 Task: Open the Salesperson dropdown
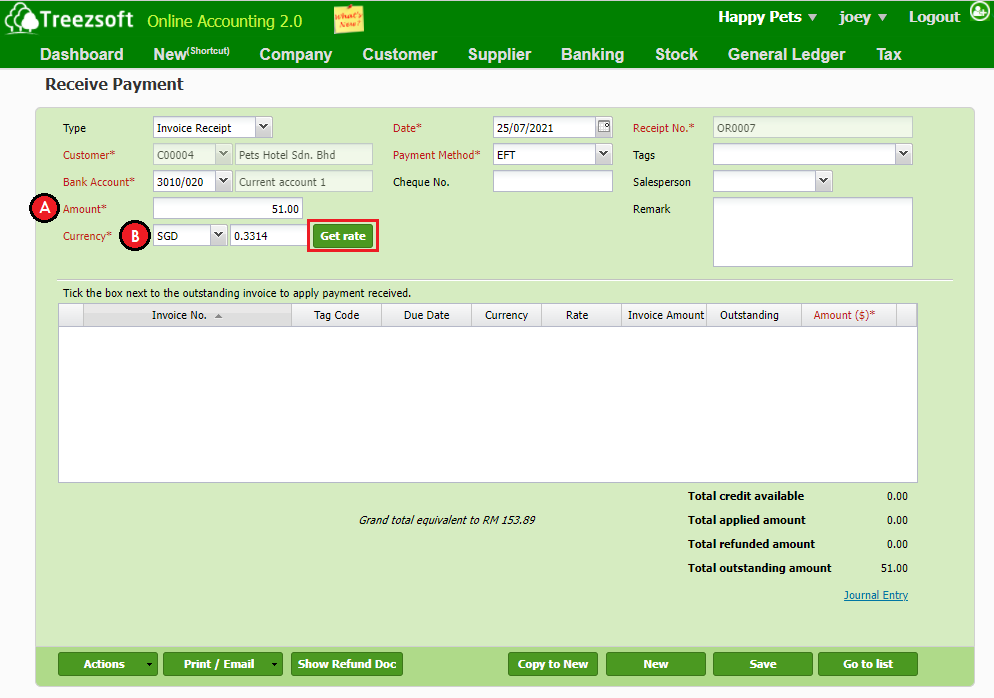point(823,181)
